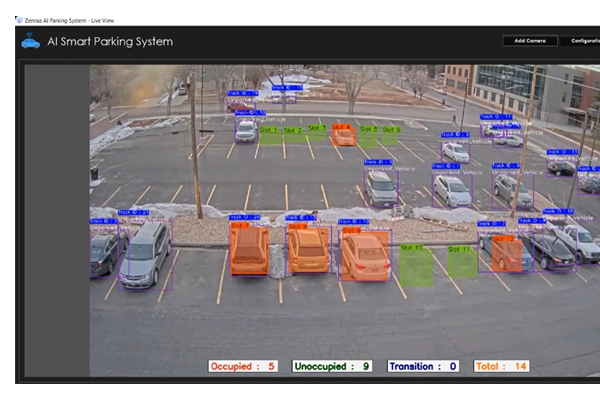Viewport: 600px width, 400px height.
Task: Click the Unoccupied count indicator
Action: click(333, 366)
